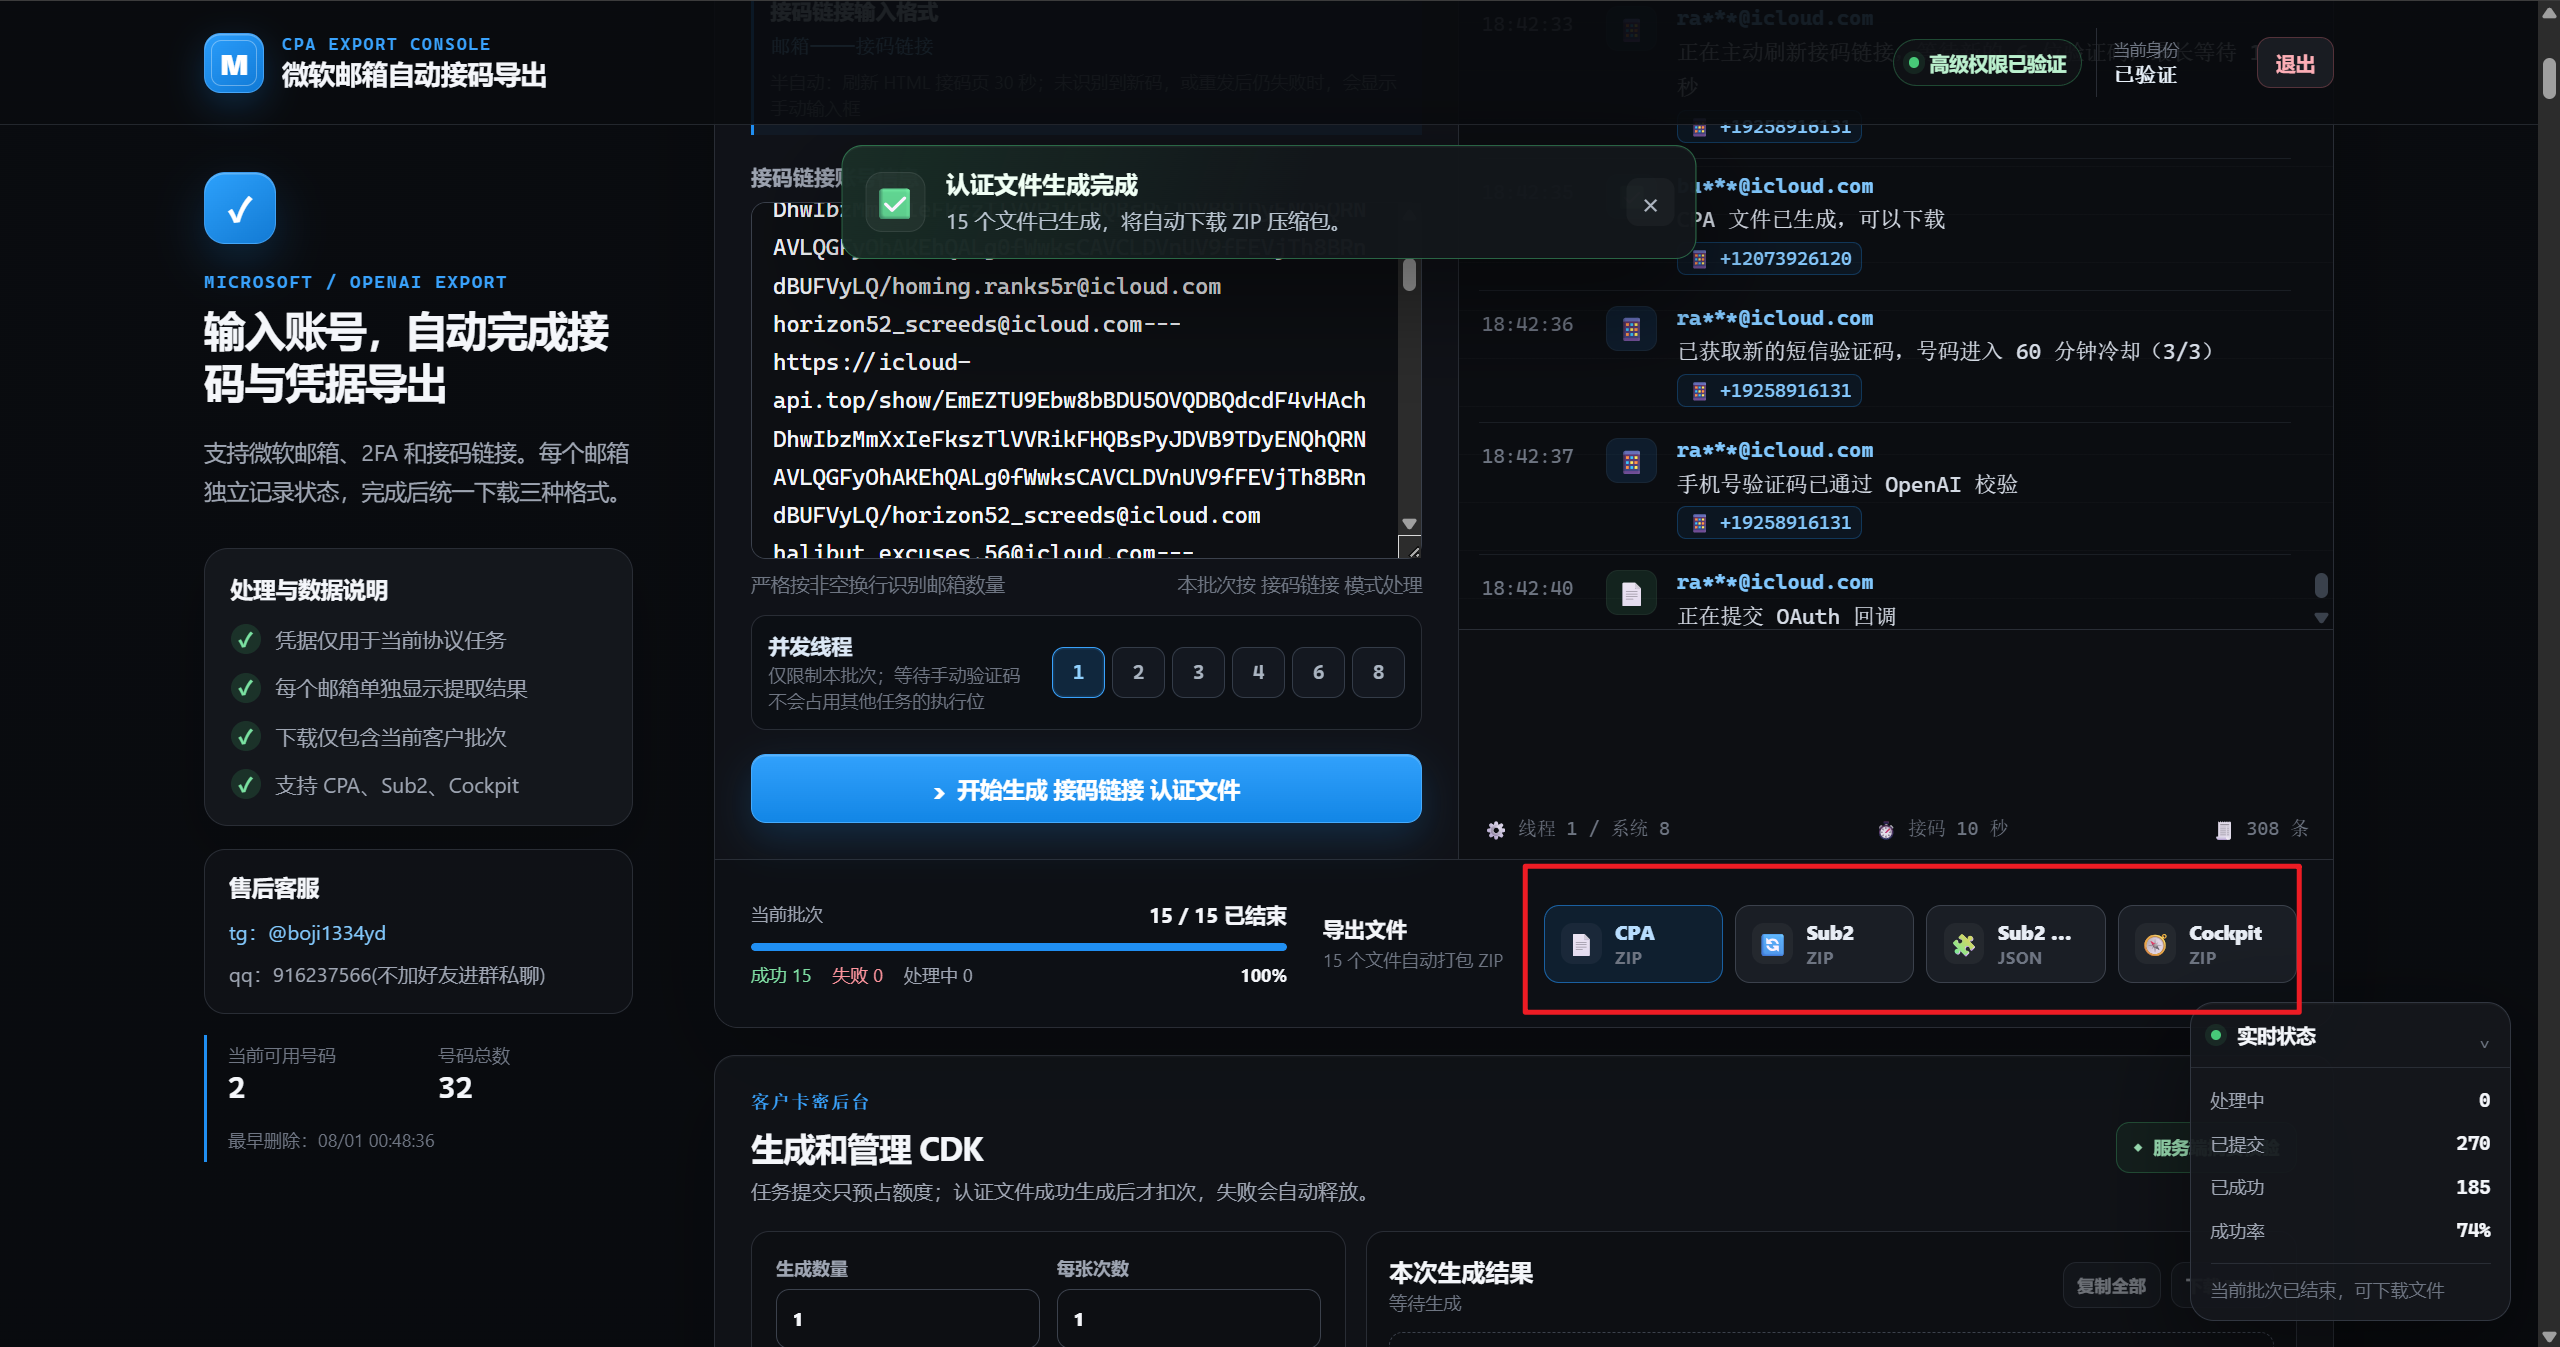The height and width of the screenshot is (1347, 2560).
Task: Click the qq number 916237566 line
Action: (x=387, y=976)
